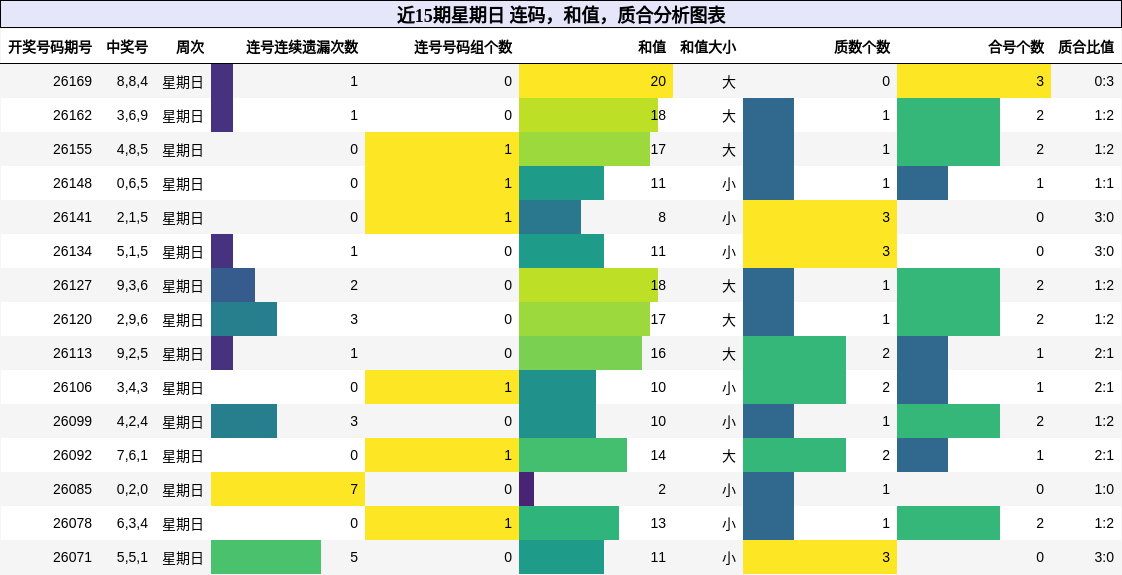Click the 和值 column header
The height and width of the screenshot is (575, 1122).
coord(652,47)
